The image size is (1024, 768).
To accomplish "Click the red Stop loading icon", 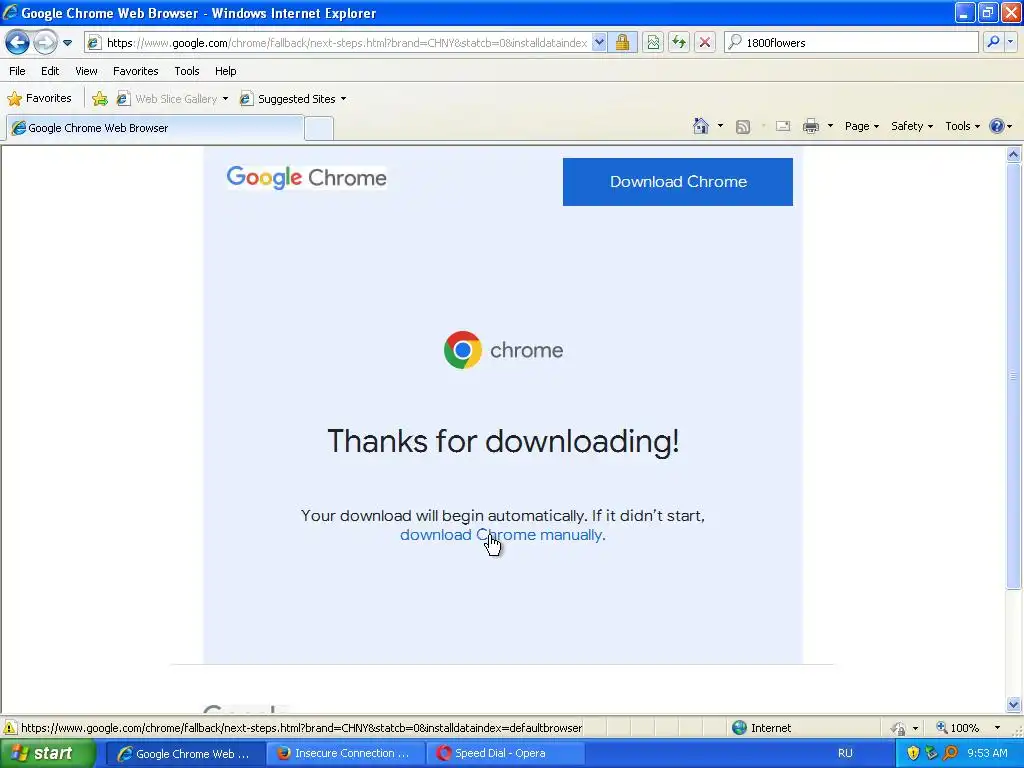I will (x=705, y=43).
